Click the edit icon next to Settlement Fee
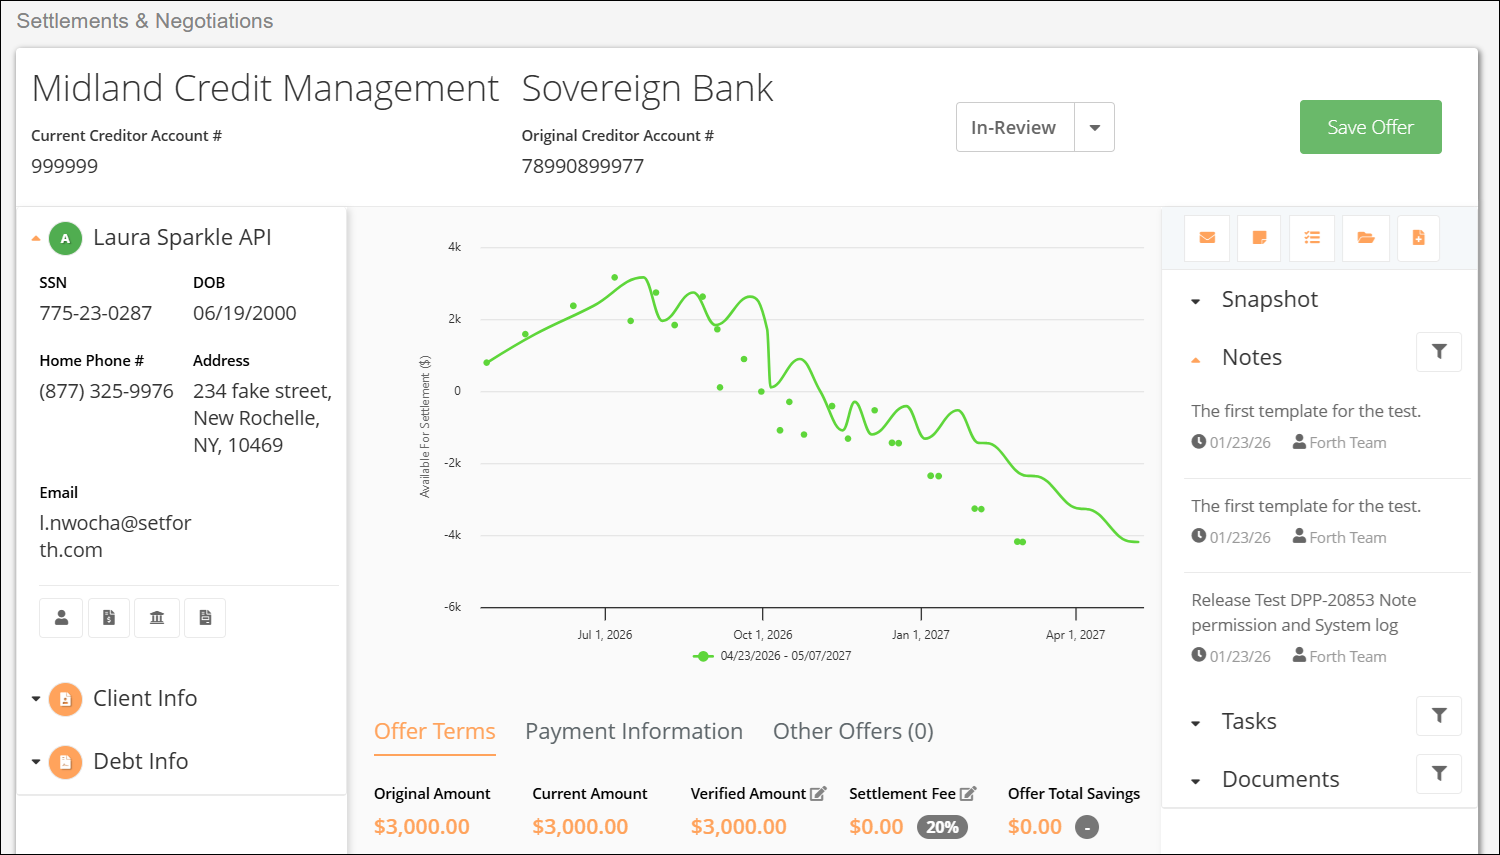The image size is (1500, 855). pos(967,793)
